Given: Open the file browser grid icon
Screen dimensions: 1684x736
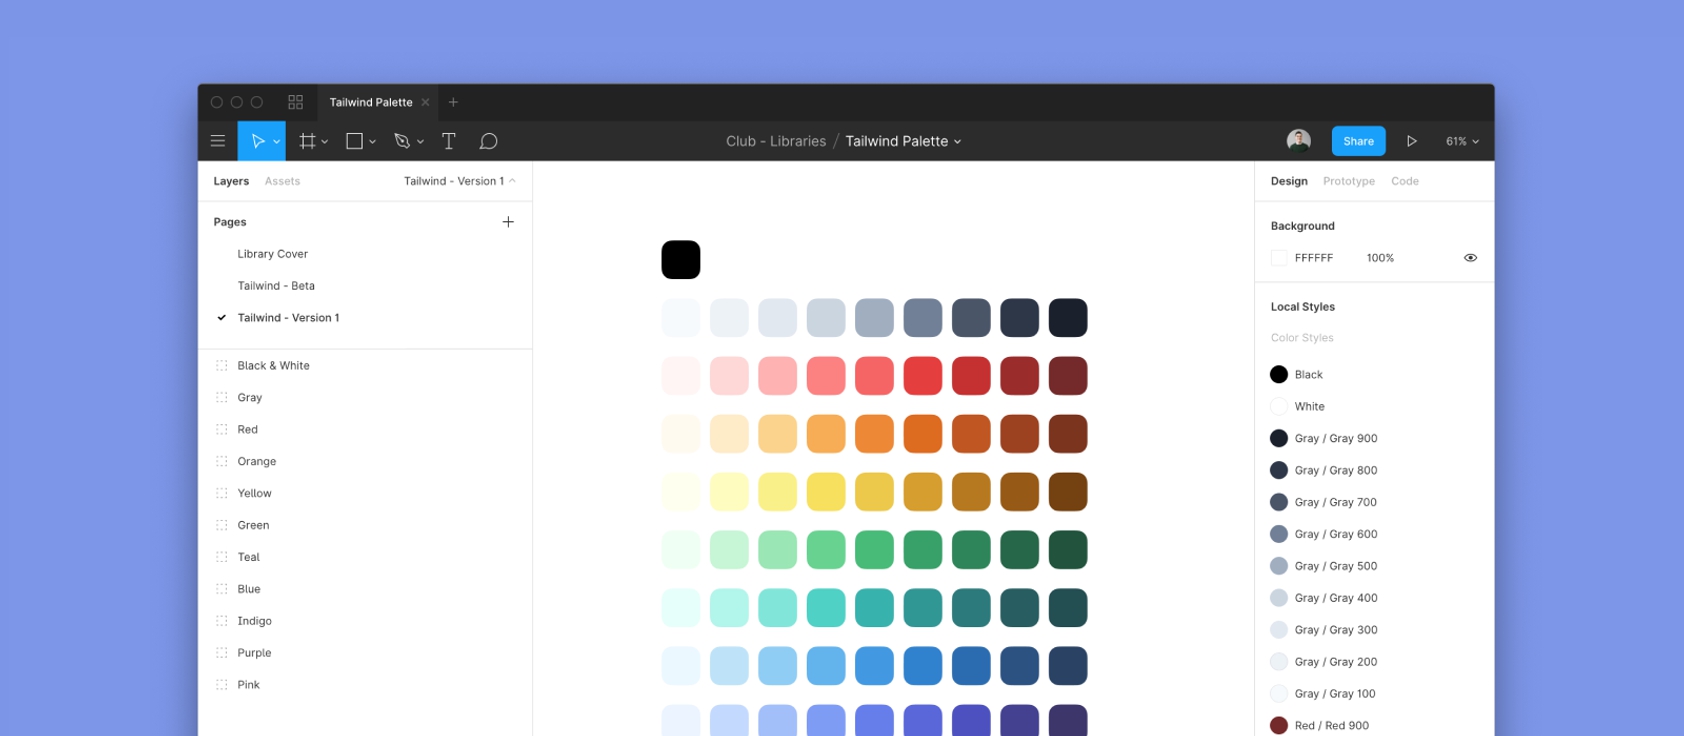Looking at the screenshot, I should [x=295, y=102].
